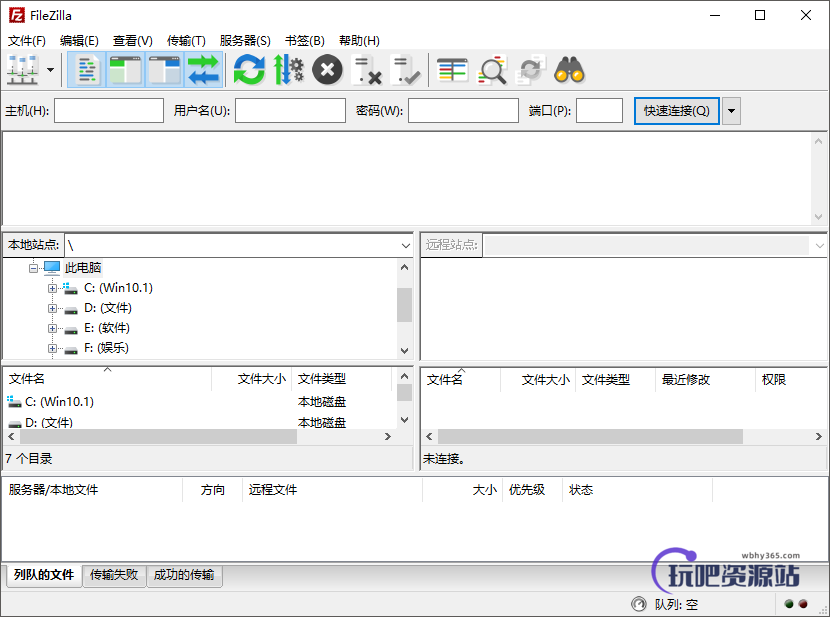Click local file list horizontal scrollbar right arrow
This screenshot has height=617, width=830.
[x=388, y=437]
